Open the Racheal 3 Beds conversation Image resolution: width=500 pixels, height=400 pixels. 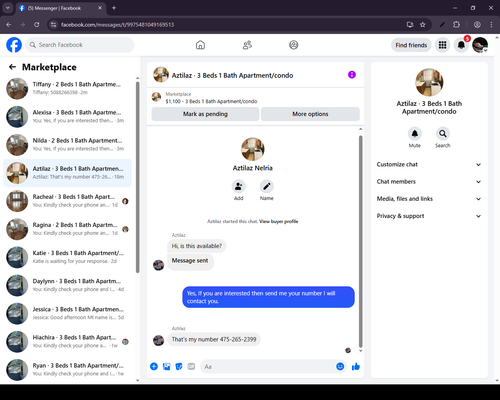click(x=67, y=201)
